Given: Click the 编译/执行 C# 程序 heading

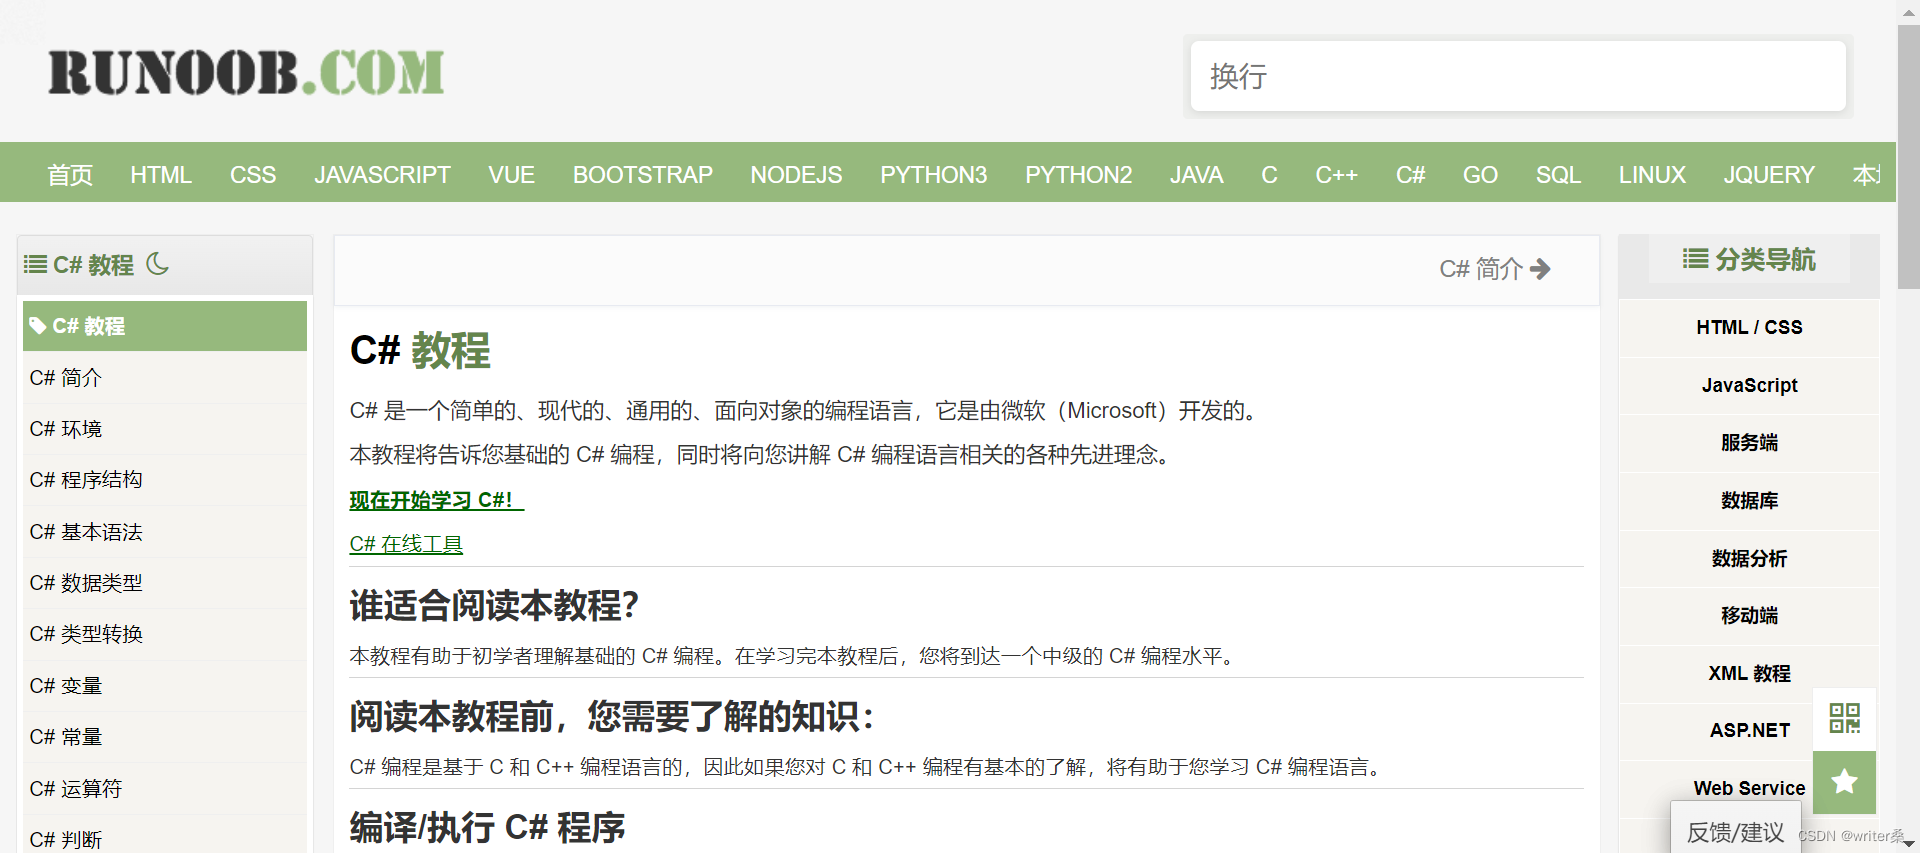Looking at the screenshot, I should [487, 828].
